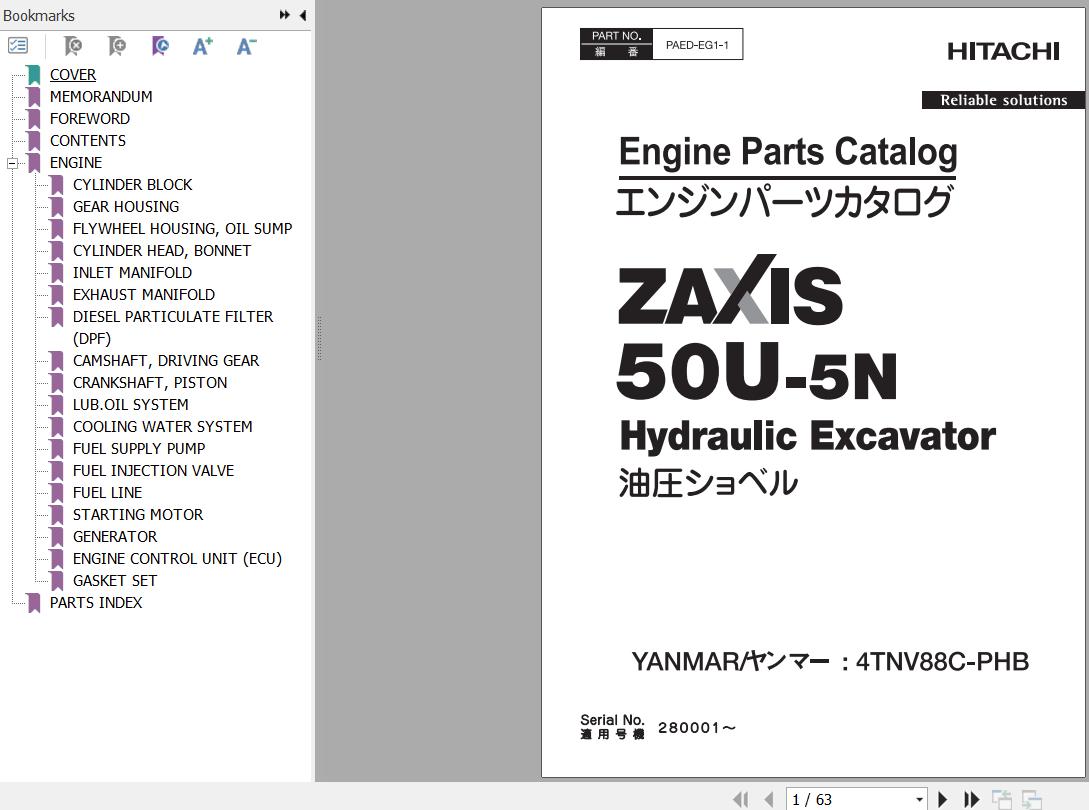
Task: Select the CYLINDER BLOCK bookmark
Action: [x=133, y=185]
